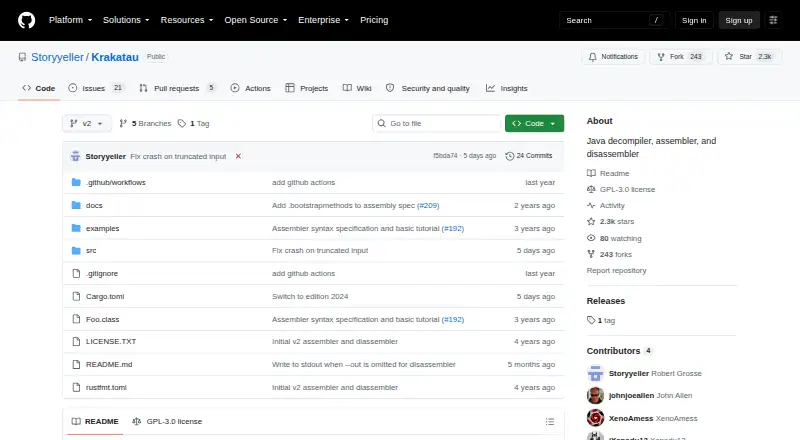Open the .gitignore file
The image size is (800, 440).
[x=102, y=274]
